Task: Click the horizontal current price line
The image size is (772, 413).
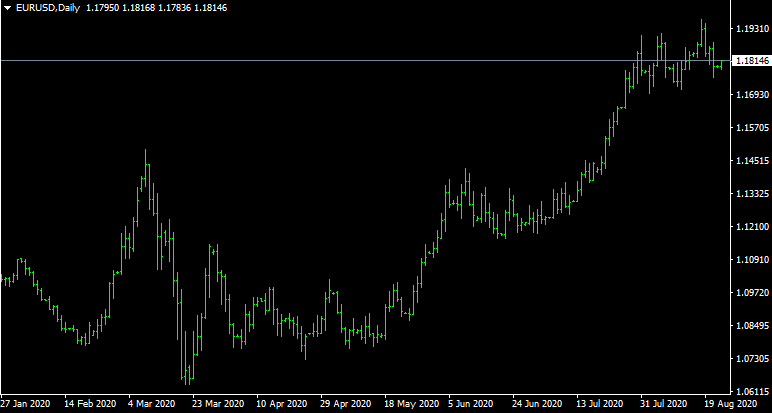Action: [365, 61]
